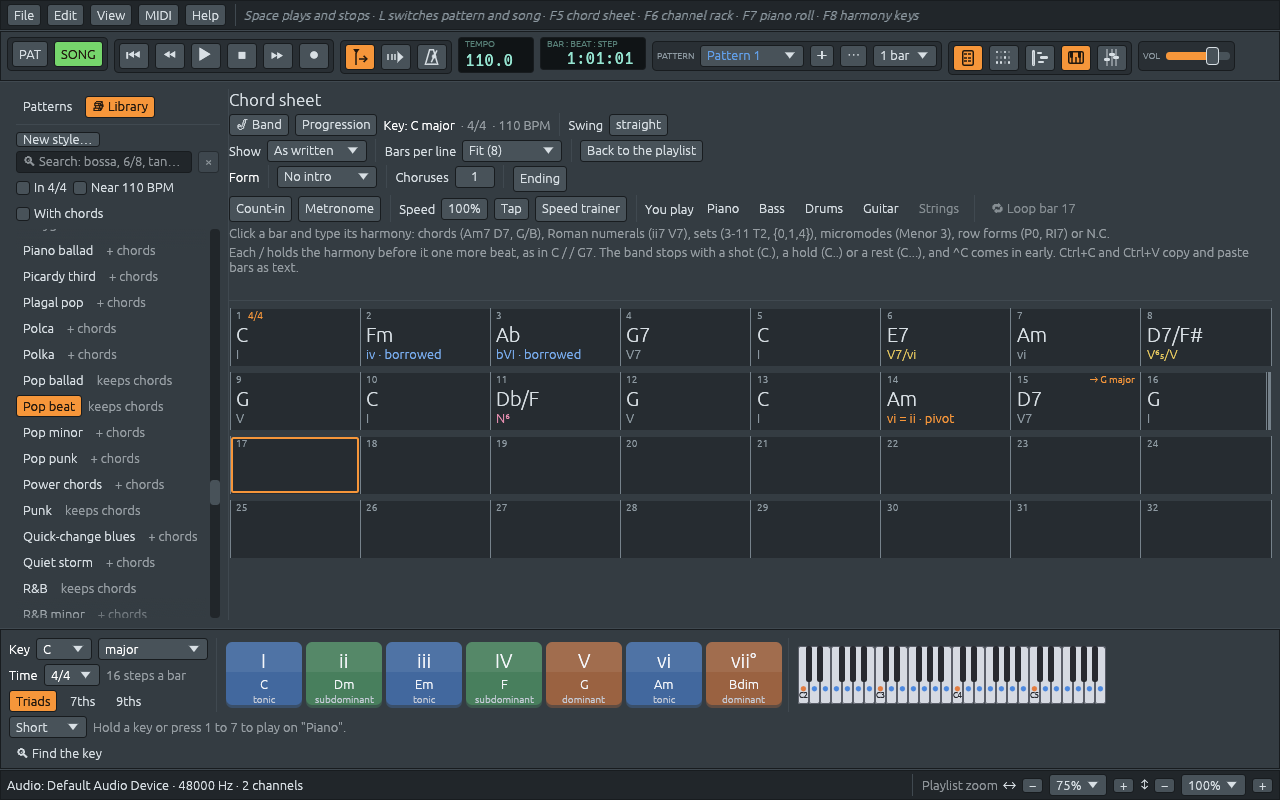Open the channel rack grid icon
The image size is (1280, 800).
(x=1003, y=57)
